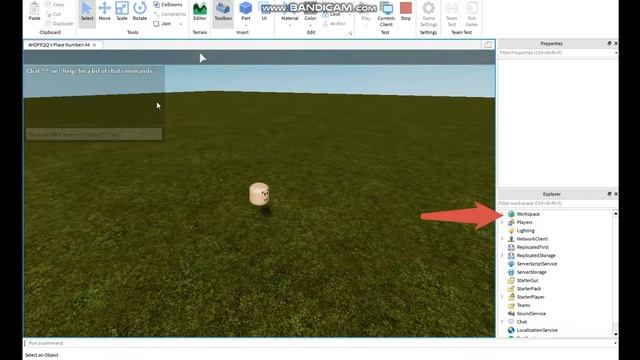Click the chat message input box
Viewport: 640px width, 360px height.
(94, 134)
